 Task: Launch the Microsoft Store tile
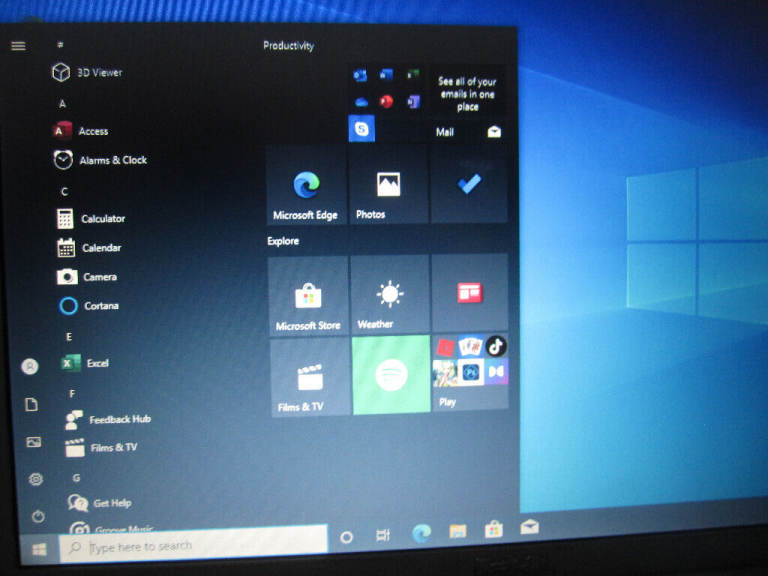(x=308, y=295)
